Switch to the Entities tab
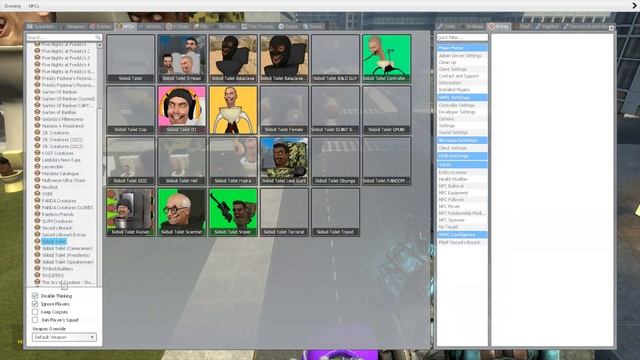Image resolution: width=640 pixels, height=360 pixels. (100, 27)
